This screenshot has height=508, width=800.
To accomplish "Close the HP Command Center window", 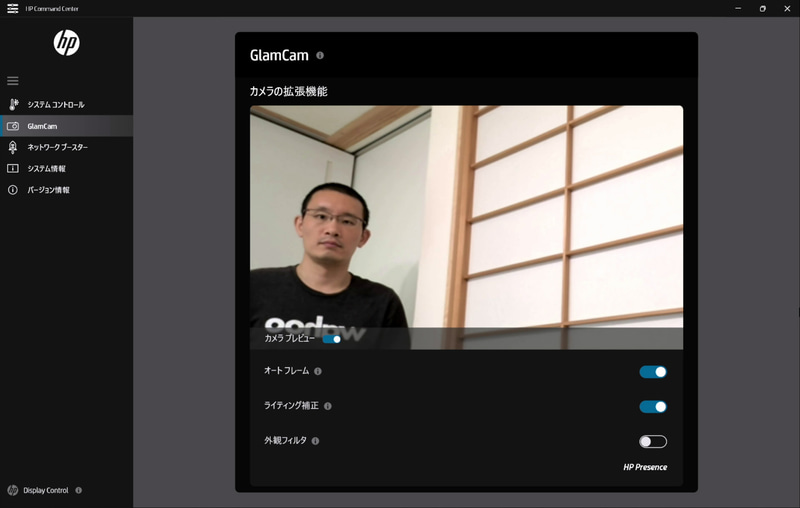I will point(787,8).
